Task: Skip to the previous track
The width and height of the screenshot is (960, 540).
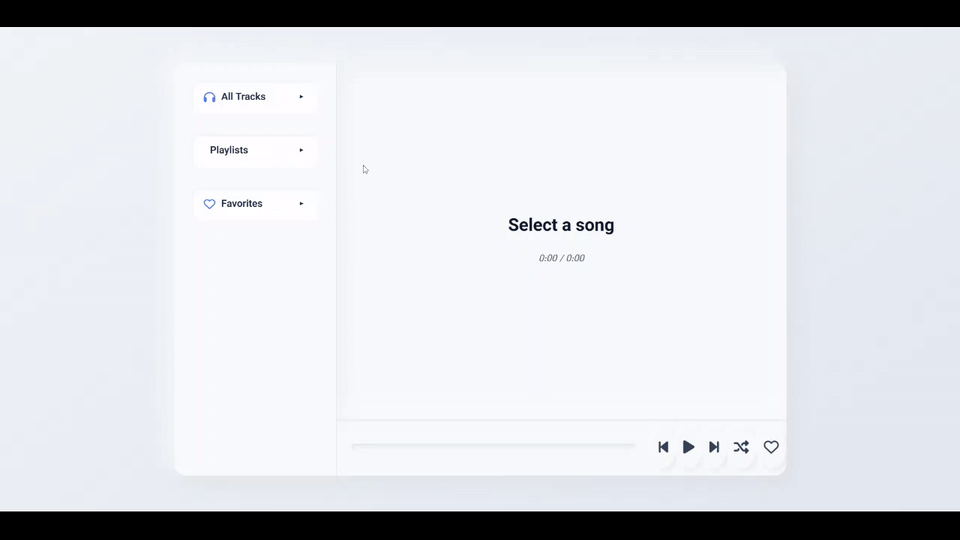Action: coord(663,447)
